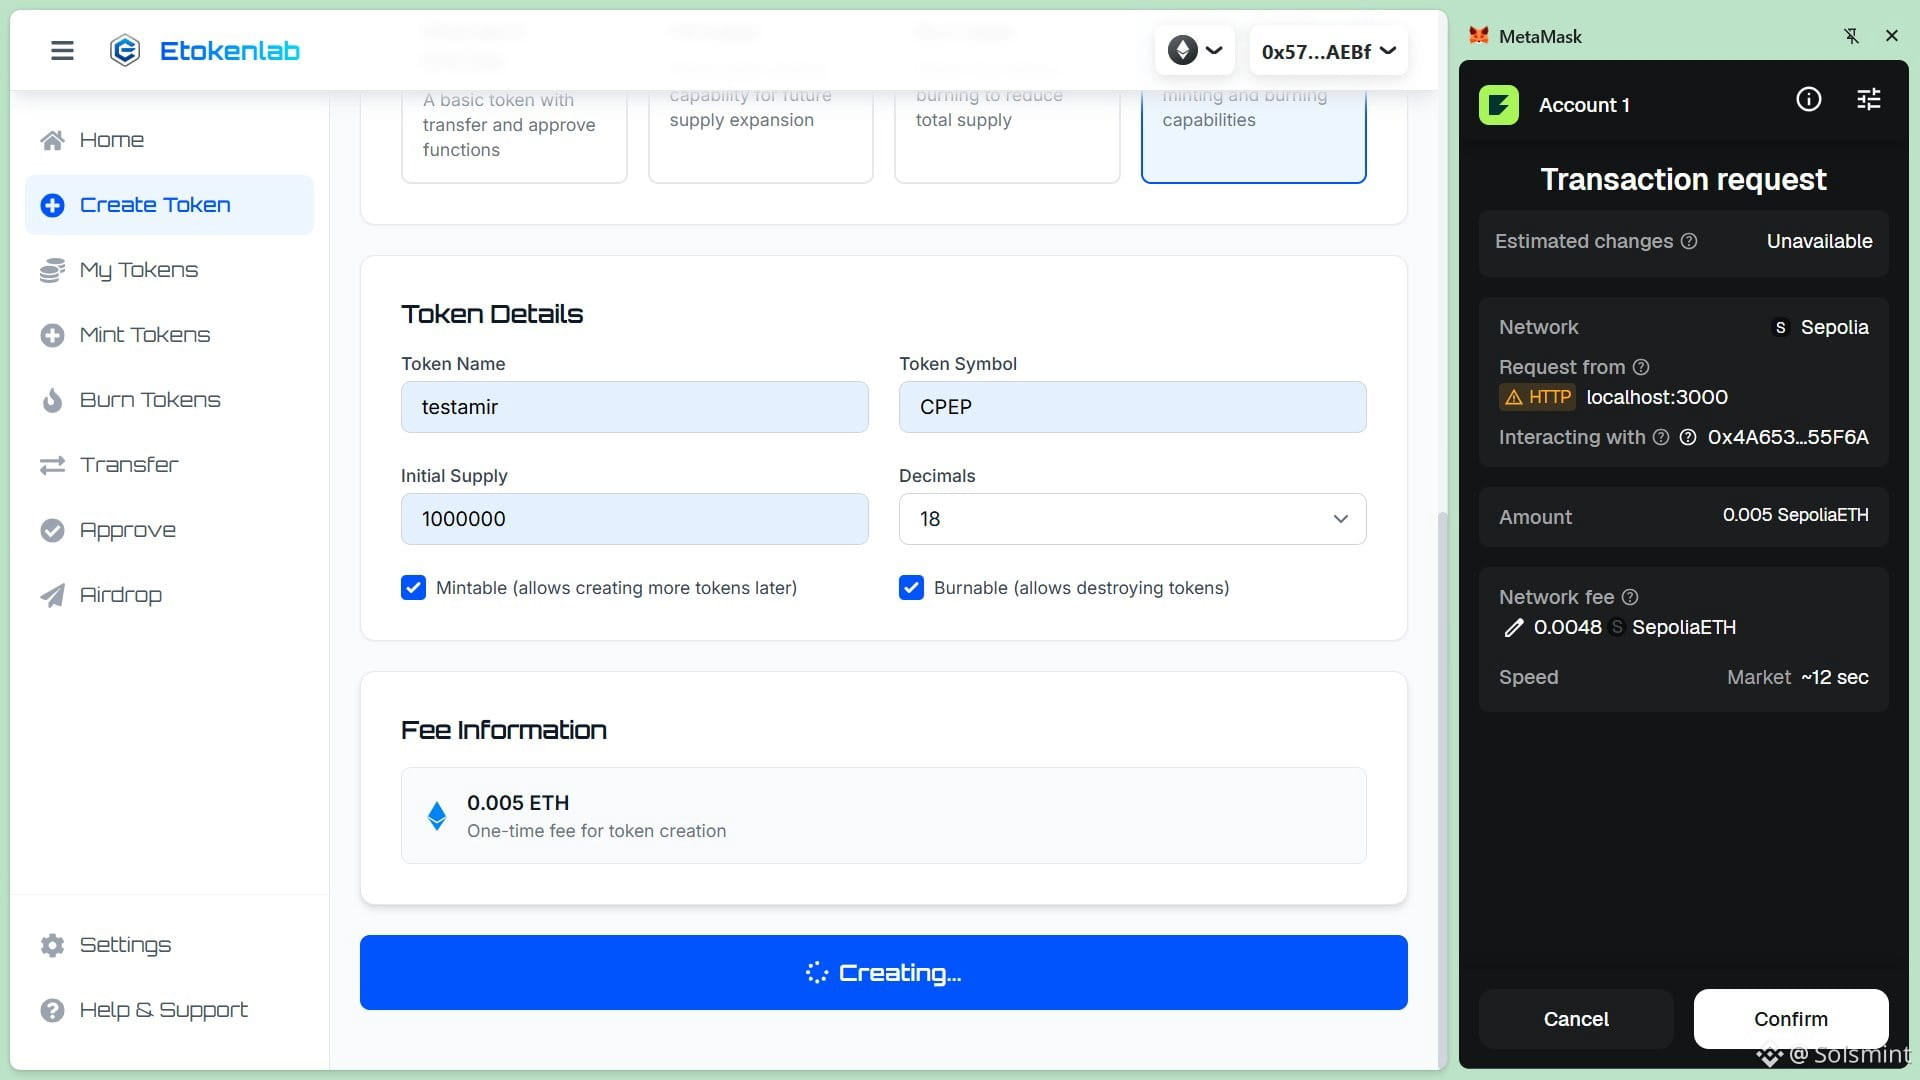Screen dimensions: 1920x1080
Task: Click Interacting with help icon
Action: point(1661,437)
